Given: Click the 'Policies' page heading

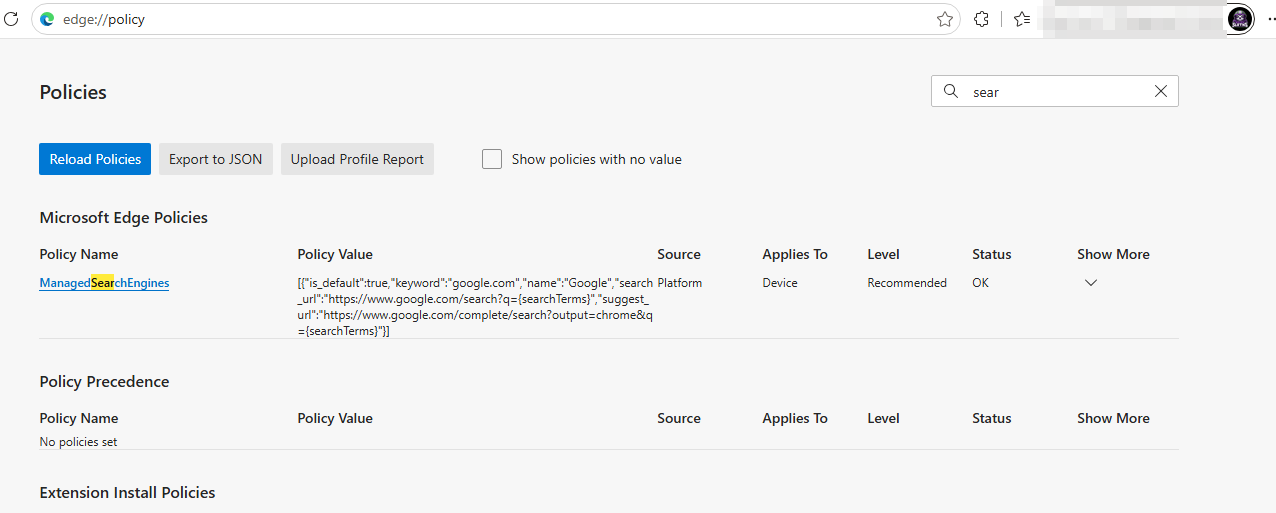Looking at the screenshot, I should click(x=73, y=92).
